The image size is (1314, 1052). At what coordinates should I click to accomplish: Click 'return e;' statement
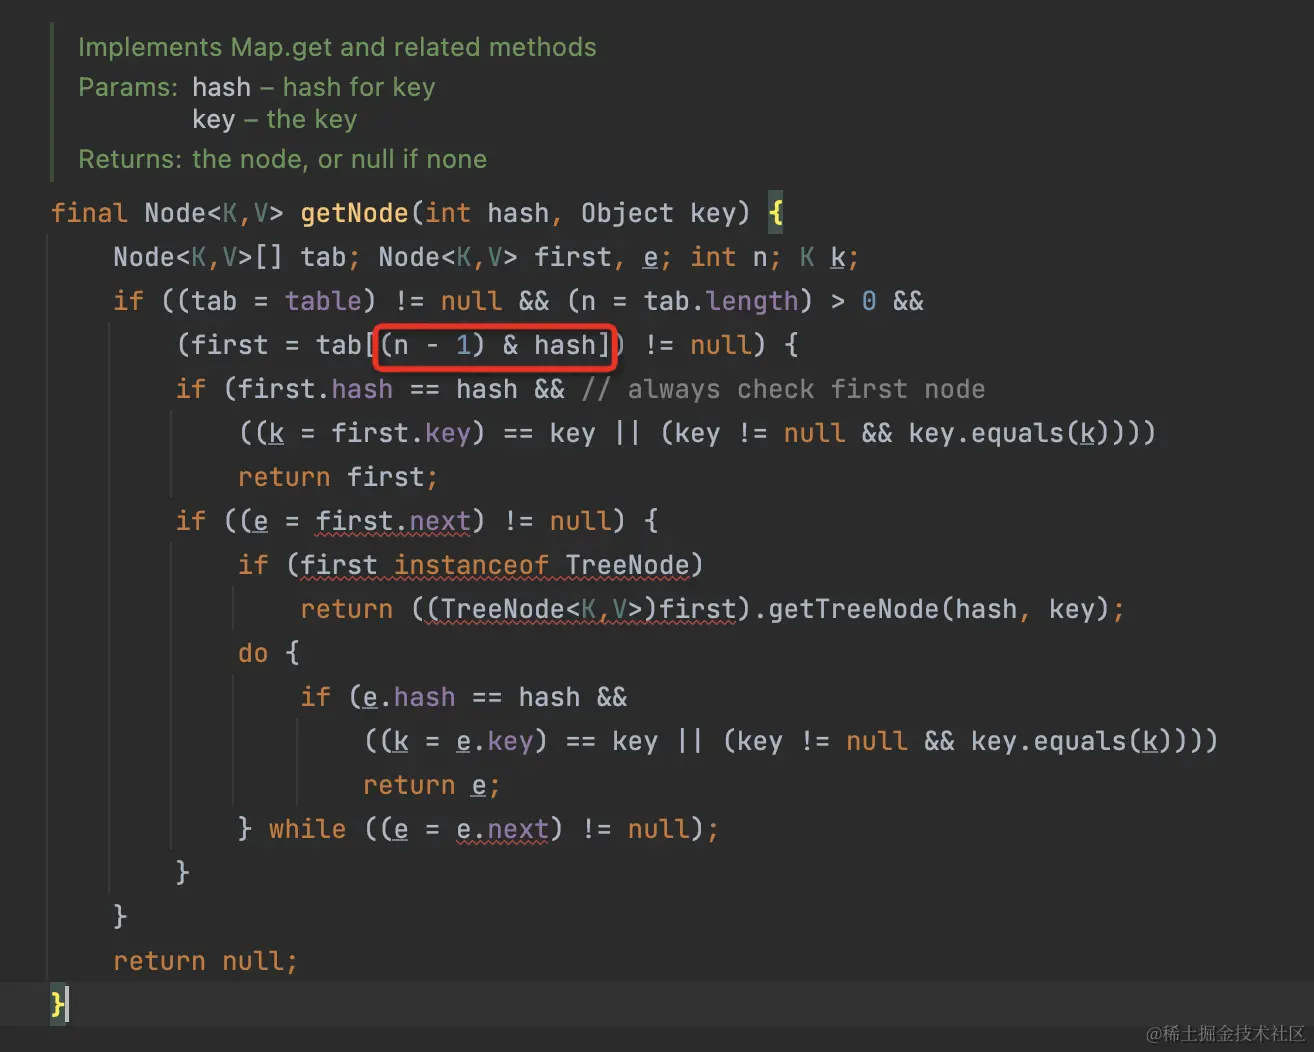[431, 785]
